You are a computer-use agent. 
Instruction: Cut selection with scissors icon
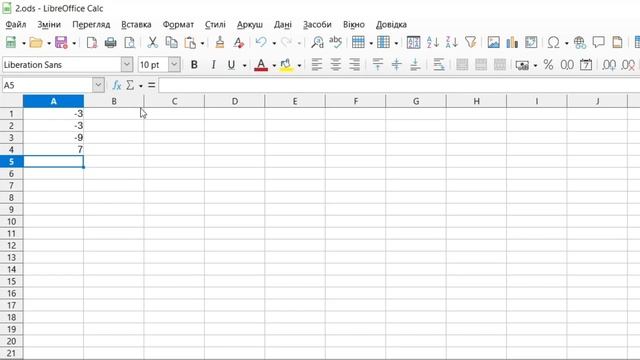coord(153,42)
